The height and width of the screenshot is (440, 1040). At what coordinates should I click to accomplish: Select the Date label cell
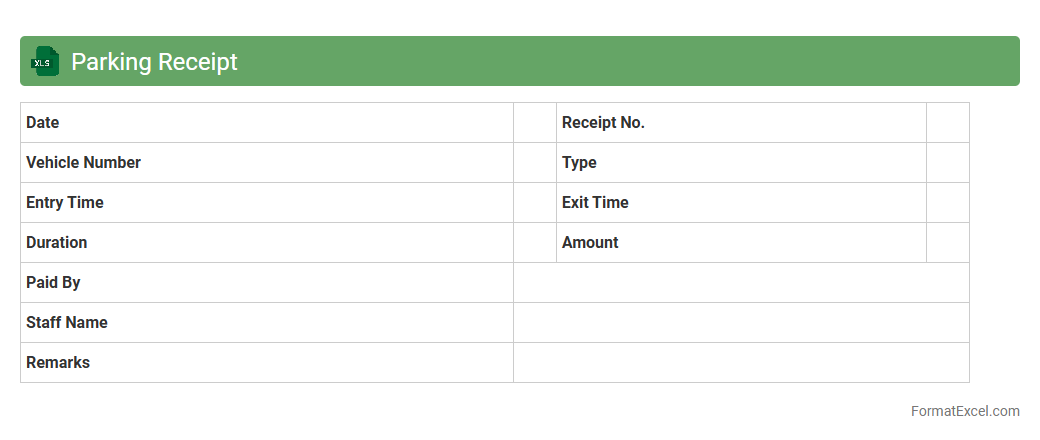coord(266,123)
